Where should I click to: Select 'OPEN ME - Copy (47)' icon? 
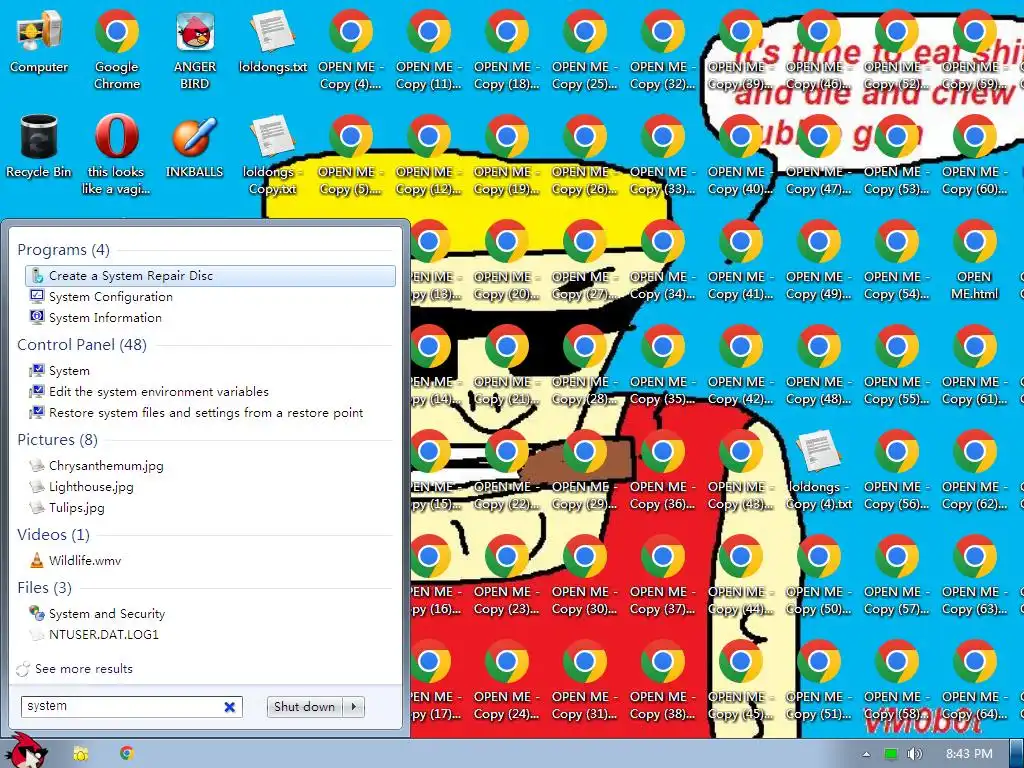click(818, 154)
